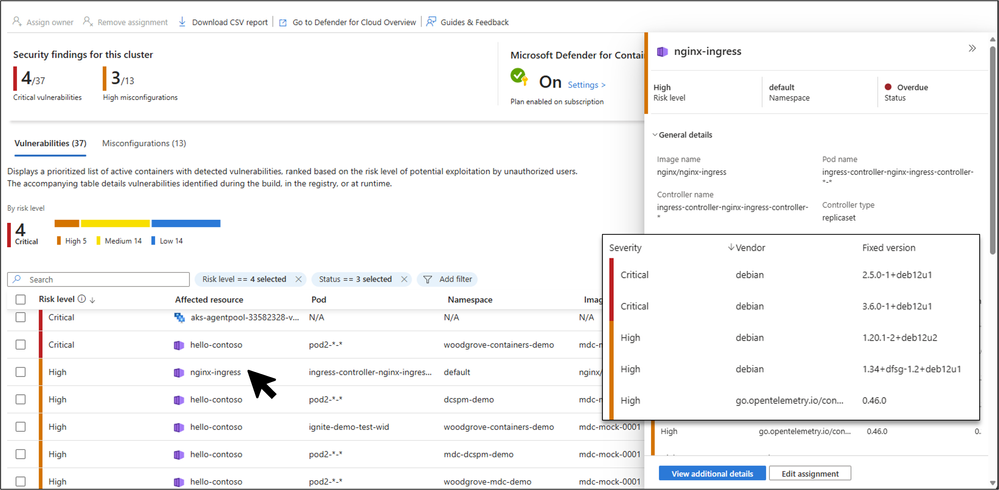The width and height of the screenshot is (999, 490).
Task: Click the funnel icon on Add filter
Action: coord(428,280)
